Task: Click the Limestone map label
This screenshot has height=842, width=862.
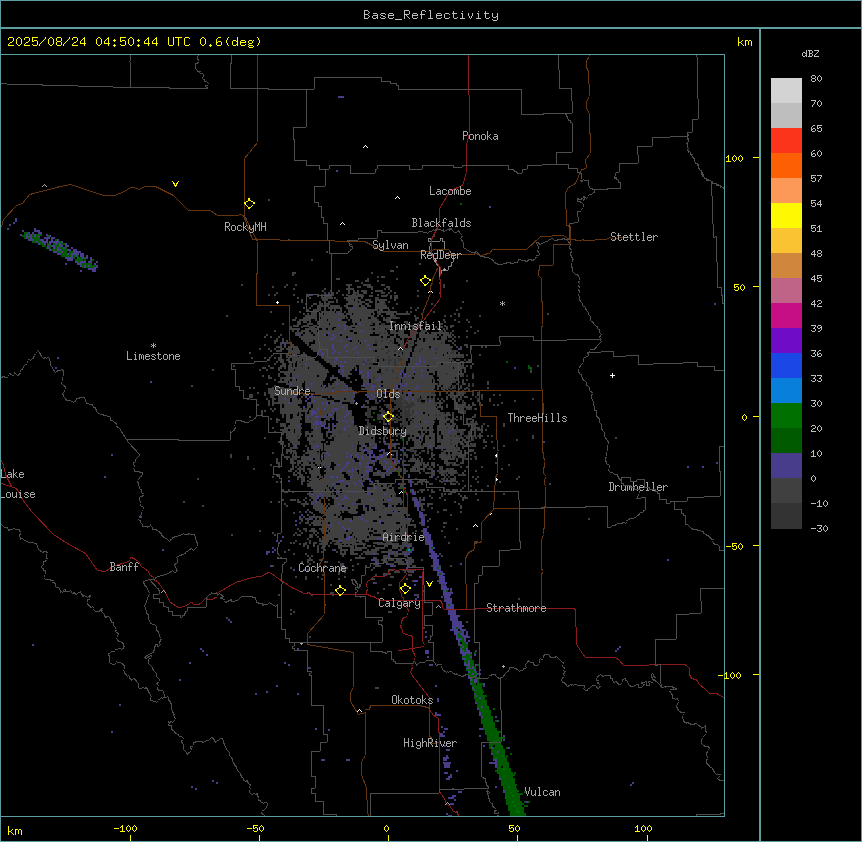Action: click(x=153, y=356)
